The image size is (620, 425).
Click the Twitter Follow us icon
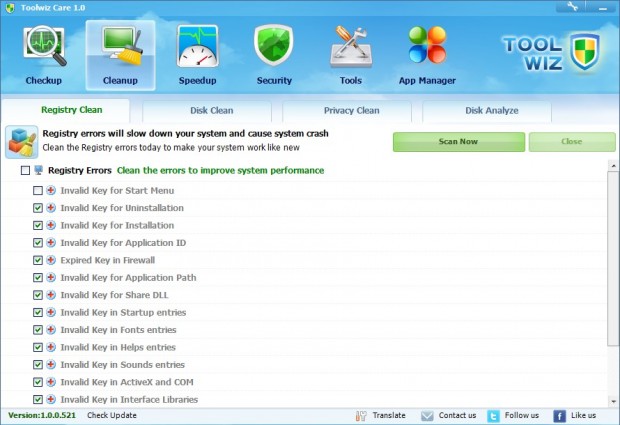pyautogui.click(x=493, y=416)
